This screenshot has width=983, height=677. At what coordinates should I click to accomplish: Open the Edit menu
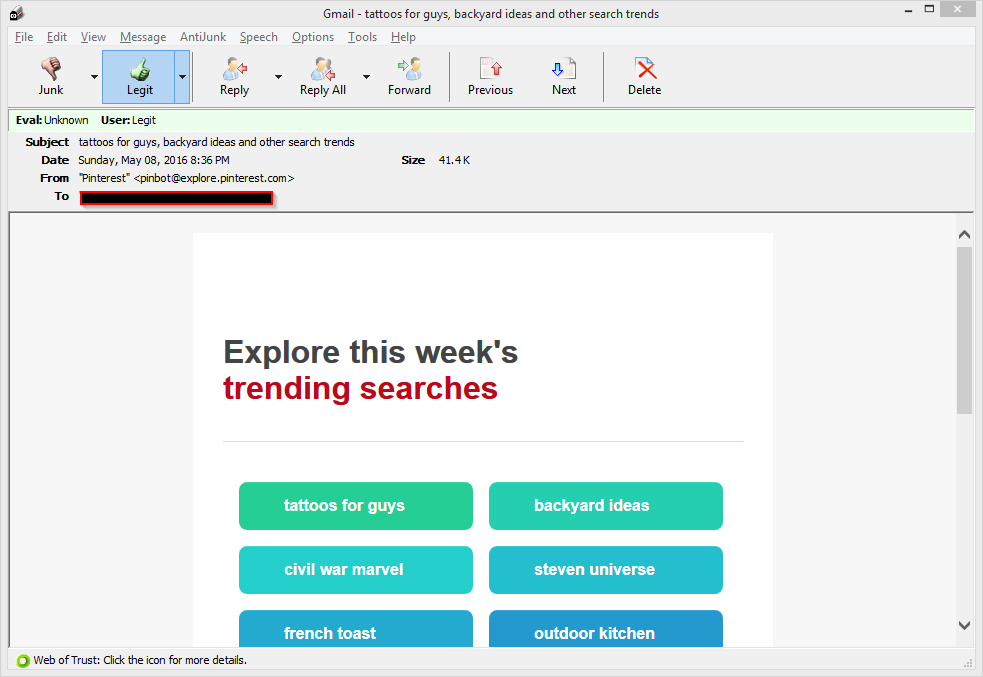(56, 37)
